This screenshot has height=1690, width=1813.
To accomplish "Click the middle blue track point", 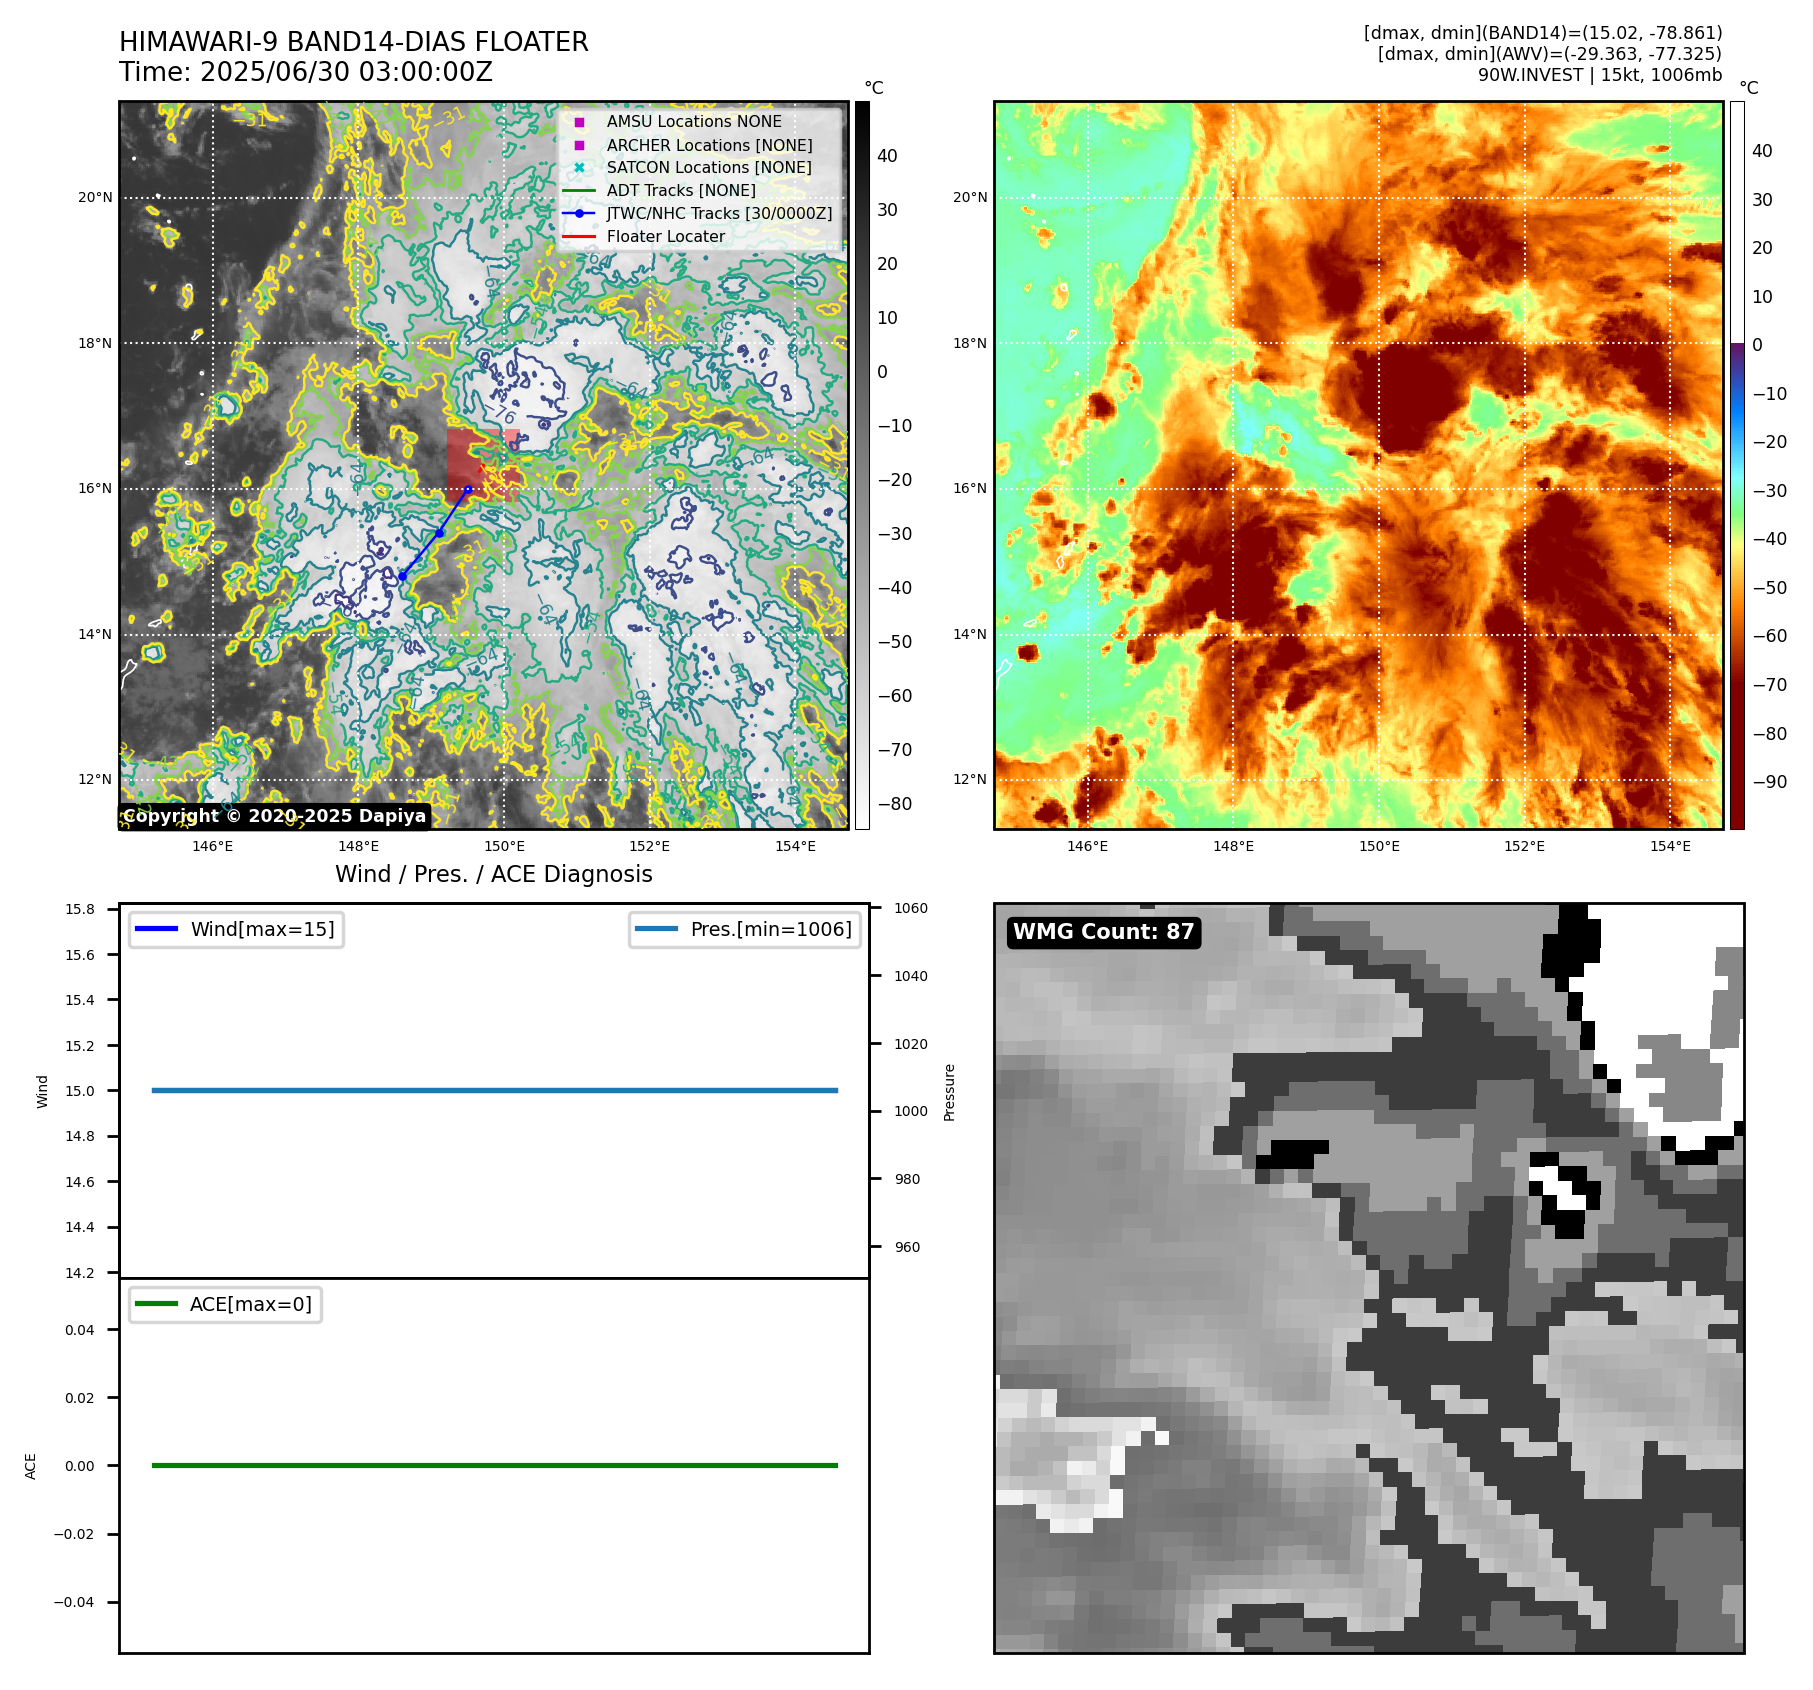I will 439,533.
